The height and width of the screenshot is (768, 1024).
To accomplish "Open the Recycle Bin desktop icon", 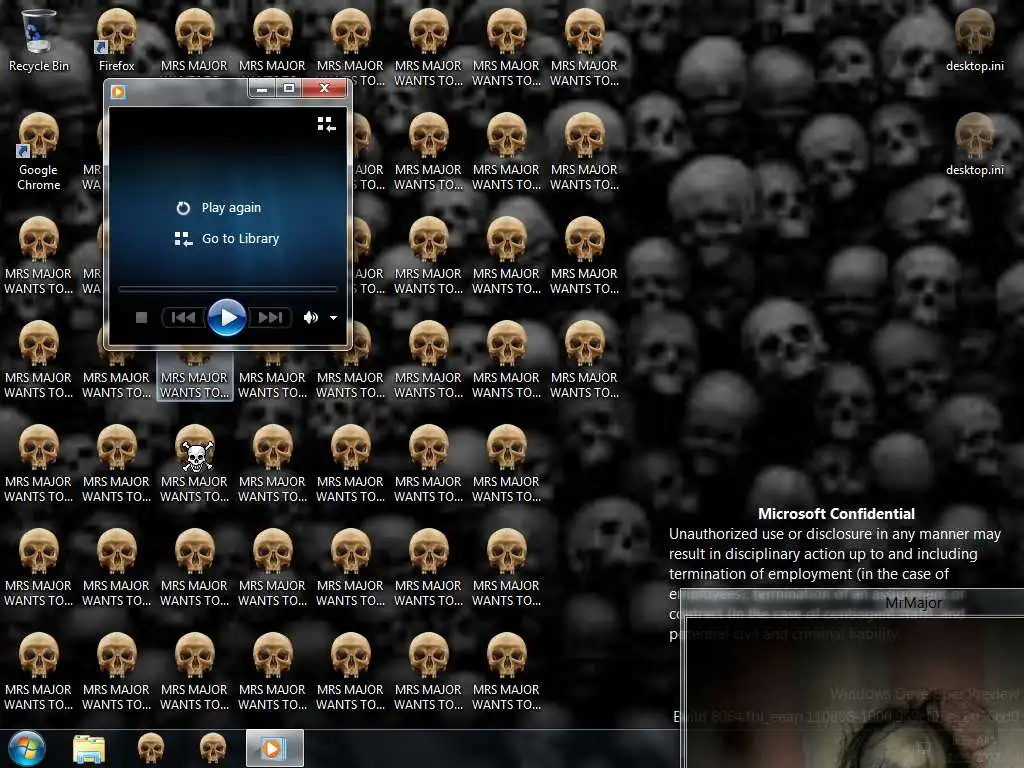I will click(x=38, y=40).
